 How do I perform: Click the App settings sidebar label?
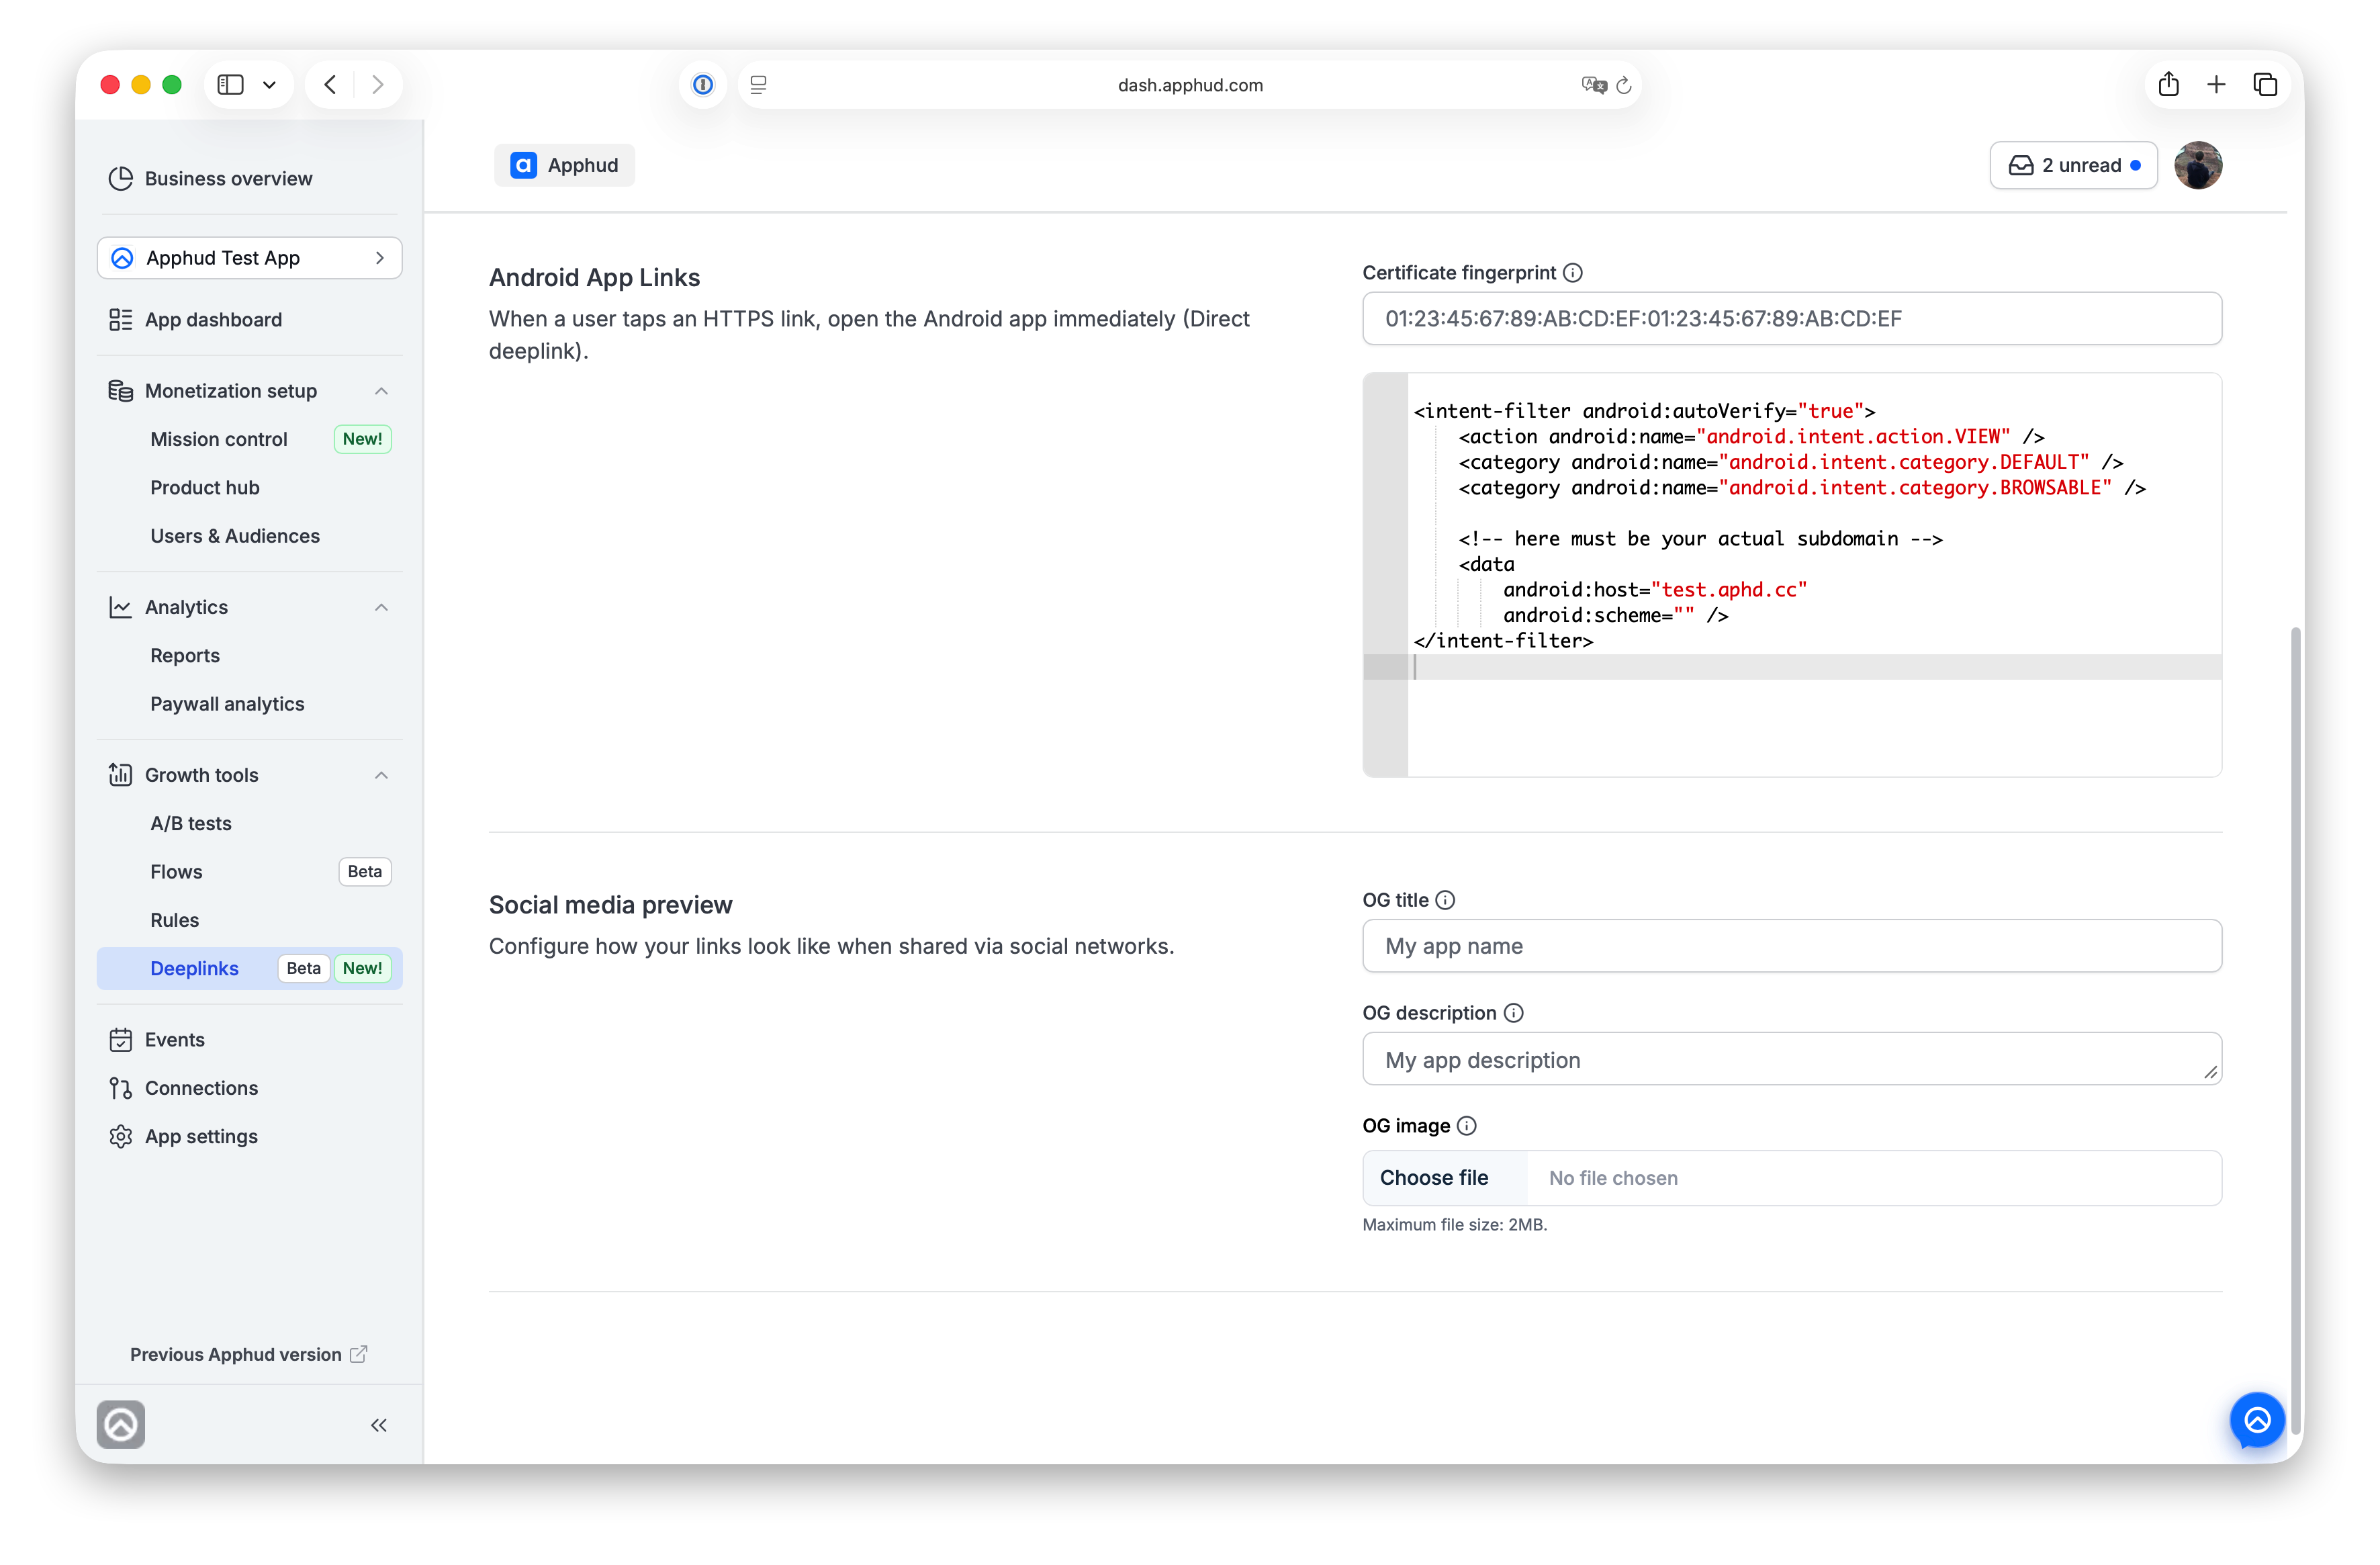pyautogui.click(x=201, y=1136)
